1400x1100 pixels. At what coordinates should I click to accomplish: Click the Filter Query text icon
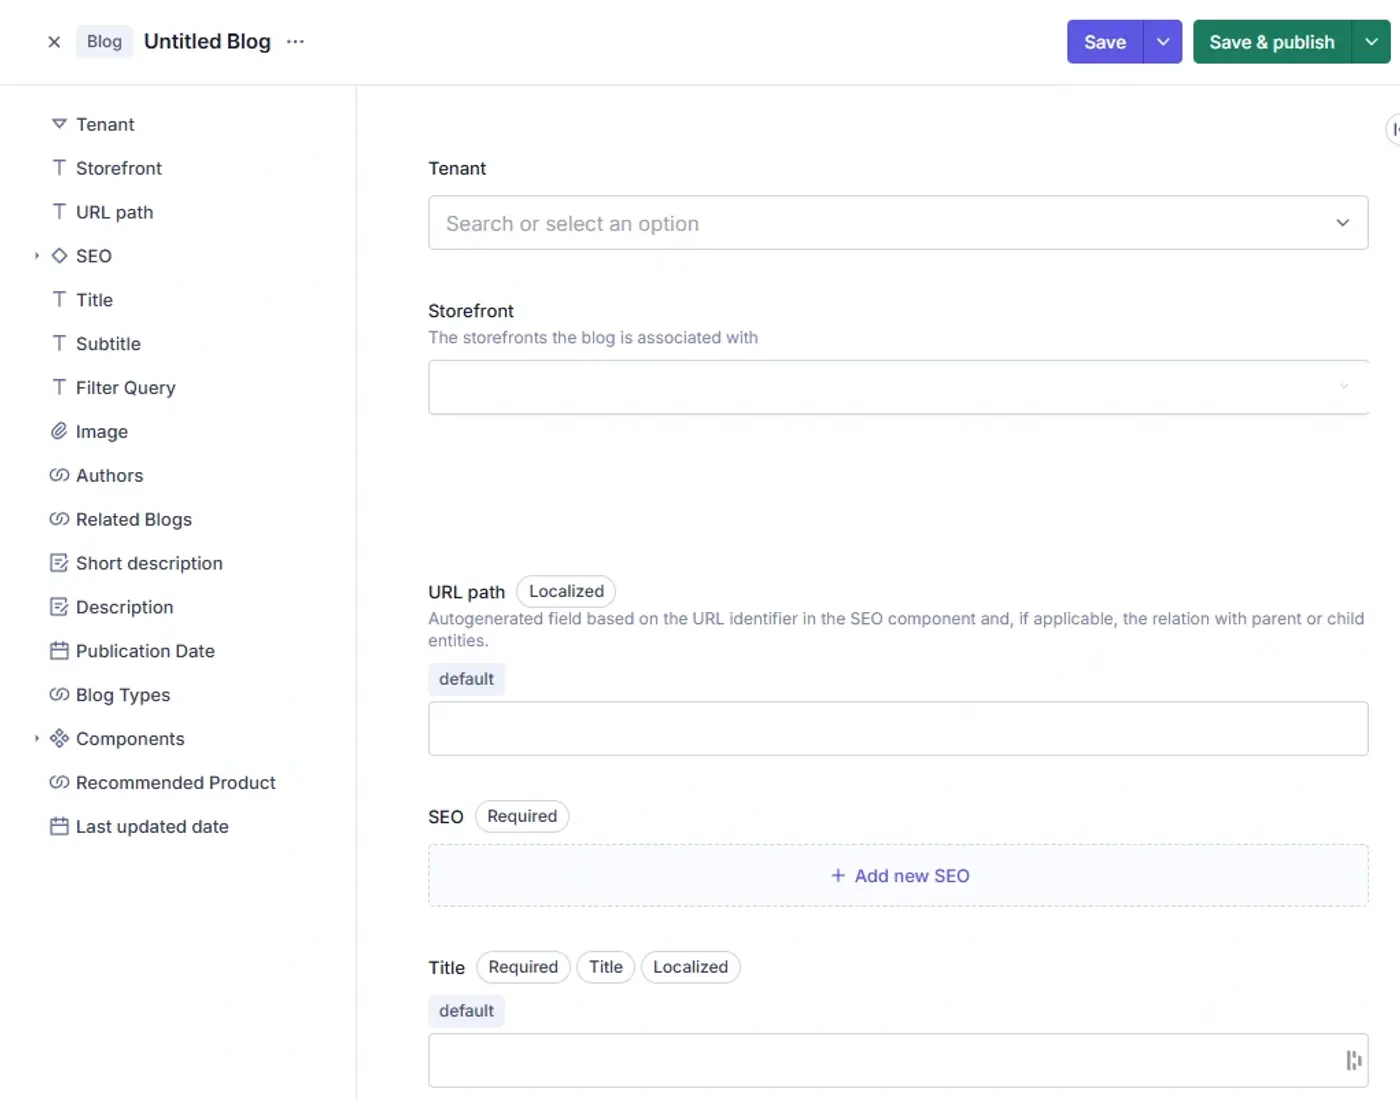(59, 388)
